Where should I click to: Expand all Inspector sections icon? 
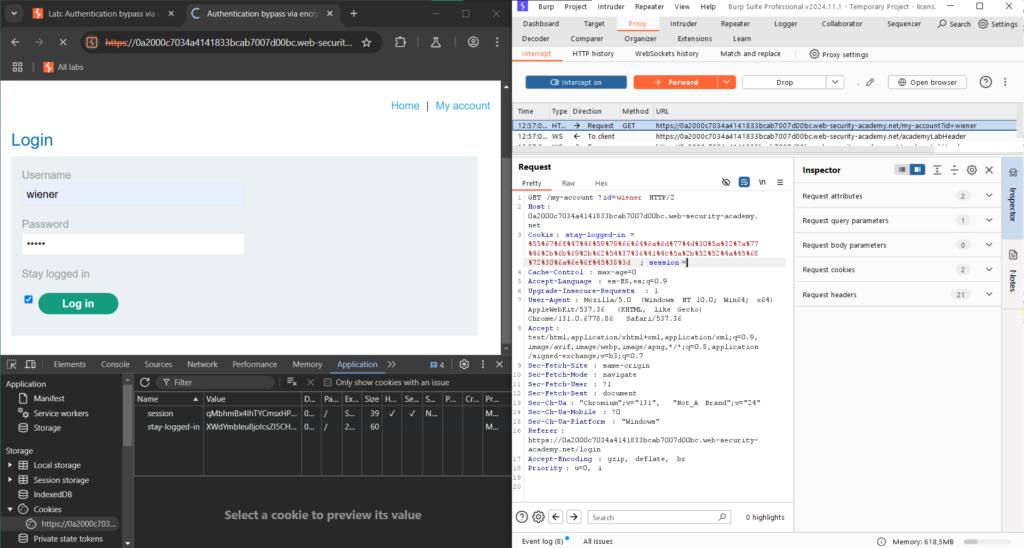tap(937, 170)
